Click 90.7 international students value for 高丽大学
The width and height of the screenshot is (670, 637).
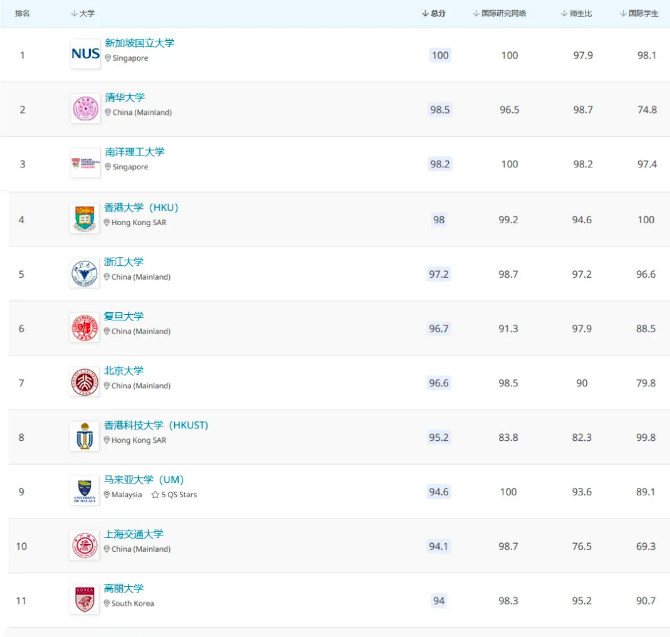pyautogui.click(x=646, y=601)
